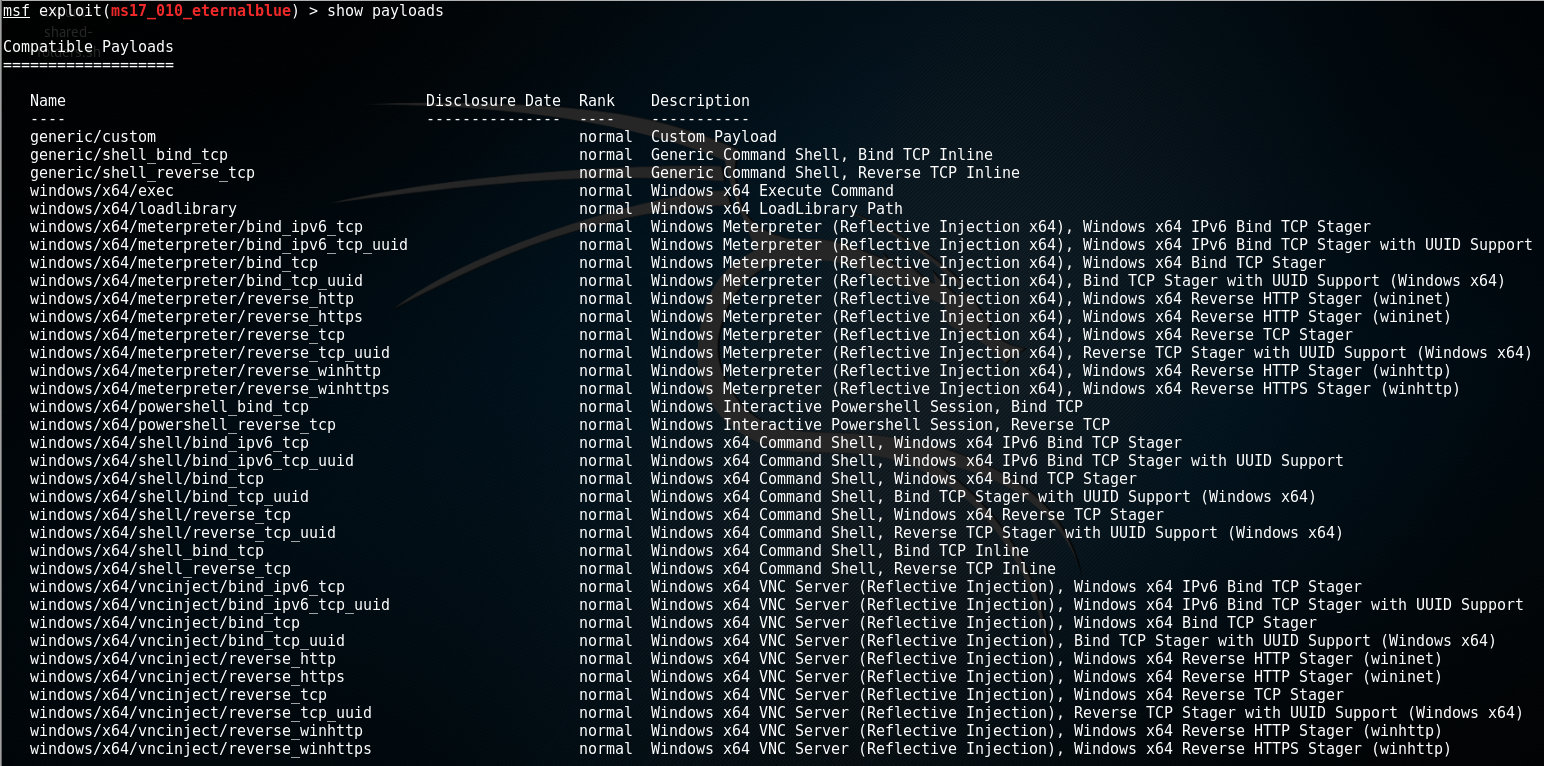
Task: Select windows/x64/shell/bind_tcp payload name
Action: pyautogui.click(x=147, y=479)
